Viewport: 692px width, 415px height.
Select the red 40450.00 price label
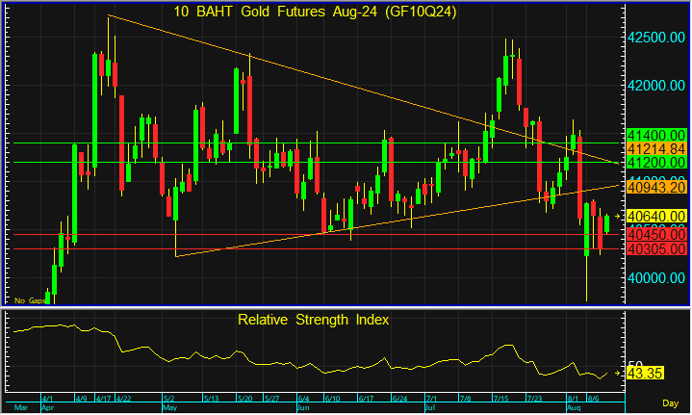tap(653, 234)
